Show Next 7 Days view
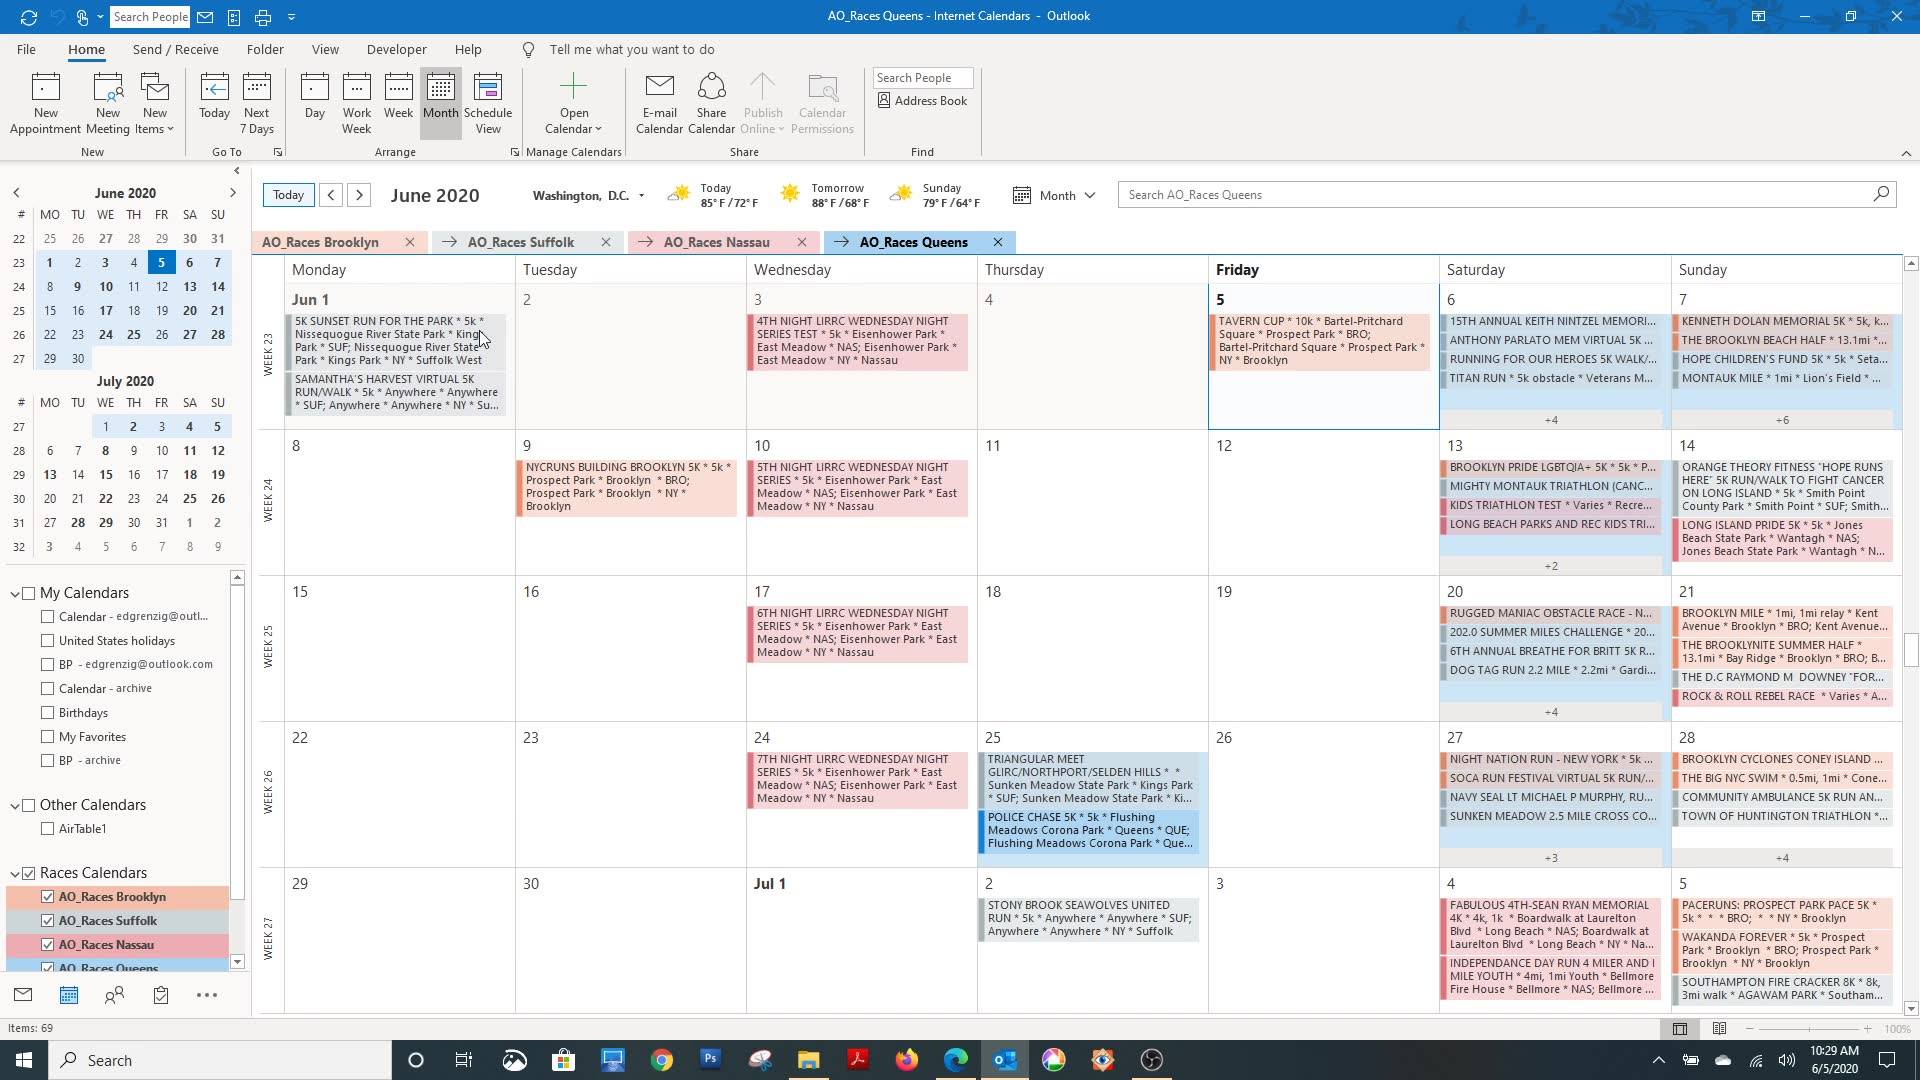 pos(256,103)
